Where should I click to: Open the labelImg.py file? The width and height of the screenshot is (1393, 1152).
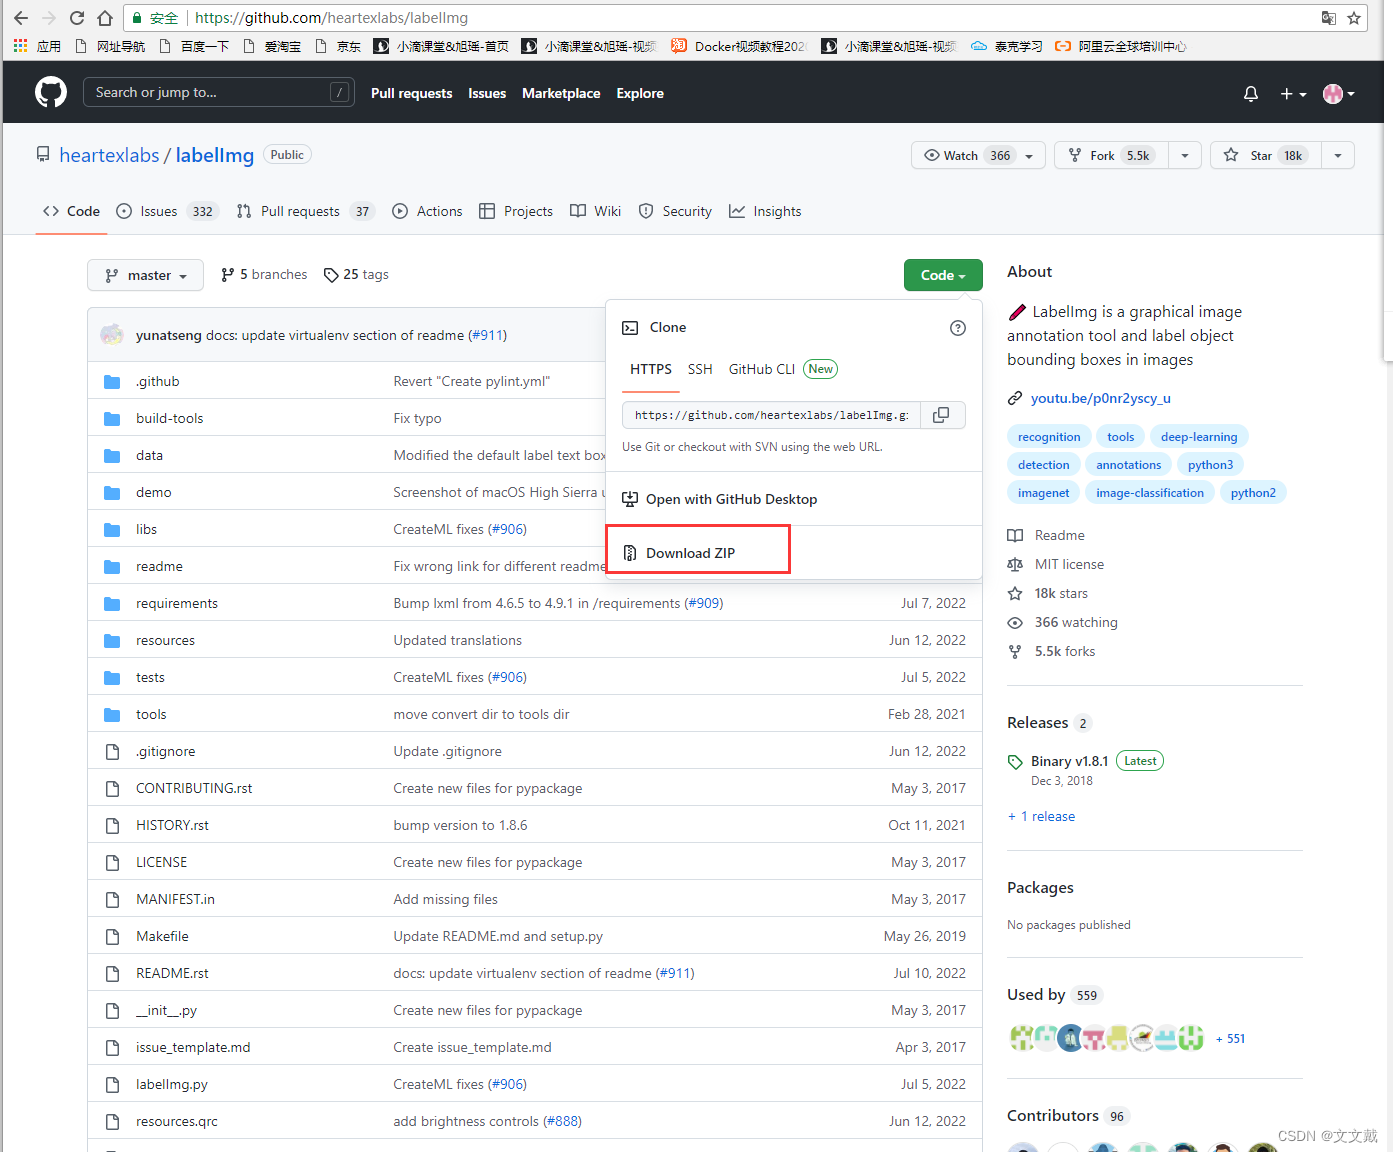(172, 1084)
